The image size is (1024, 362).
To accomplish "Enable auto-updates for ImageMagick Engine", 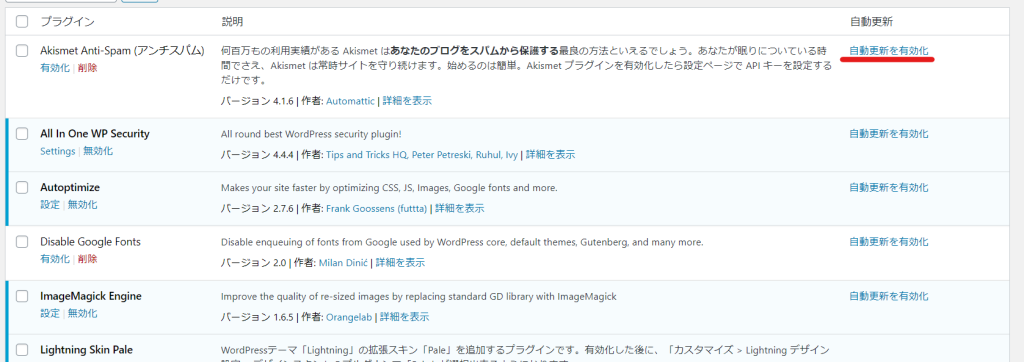I will [888, 296].
